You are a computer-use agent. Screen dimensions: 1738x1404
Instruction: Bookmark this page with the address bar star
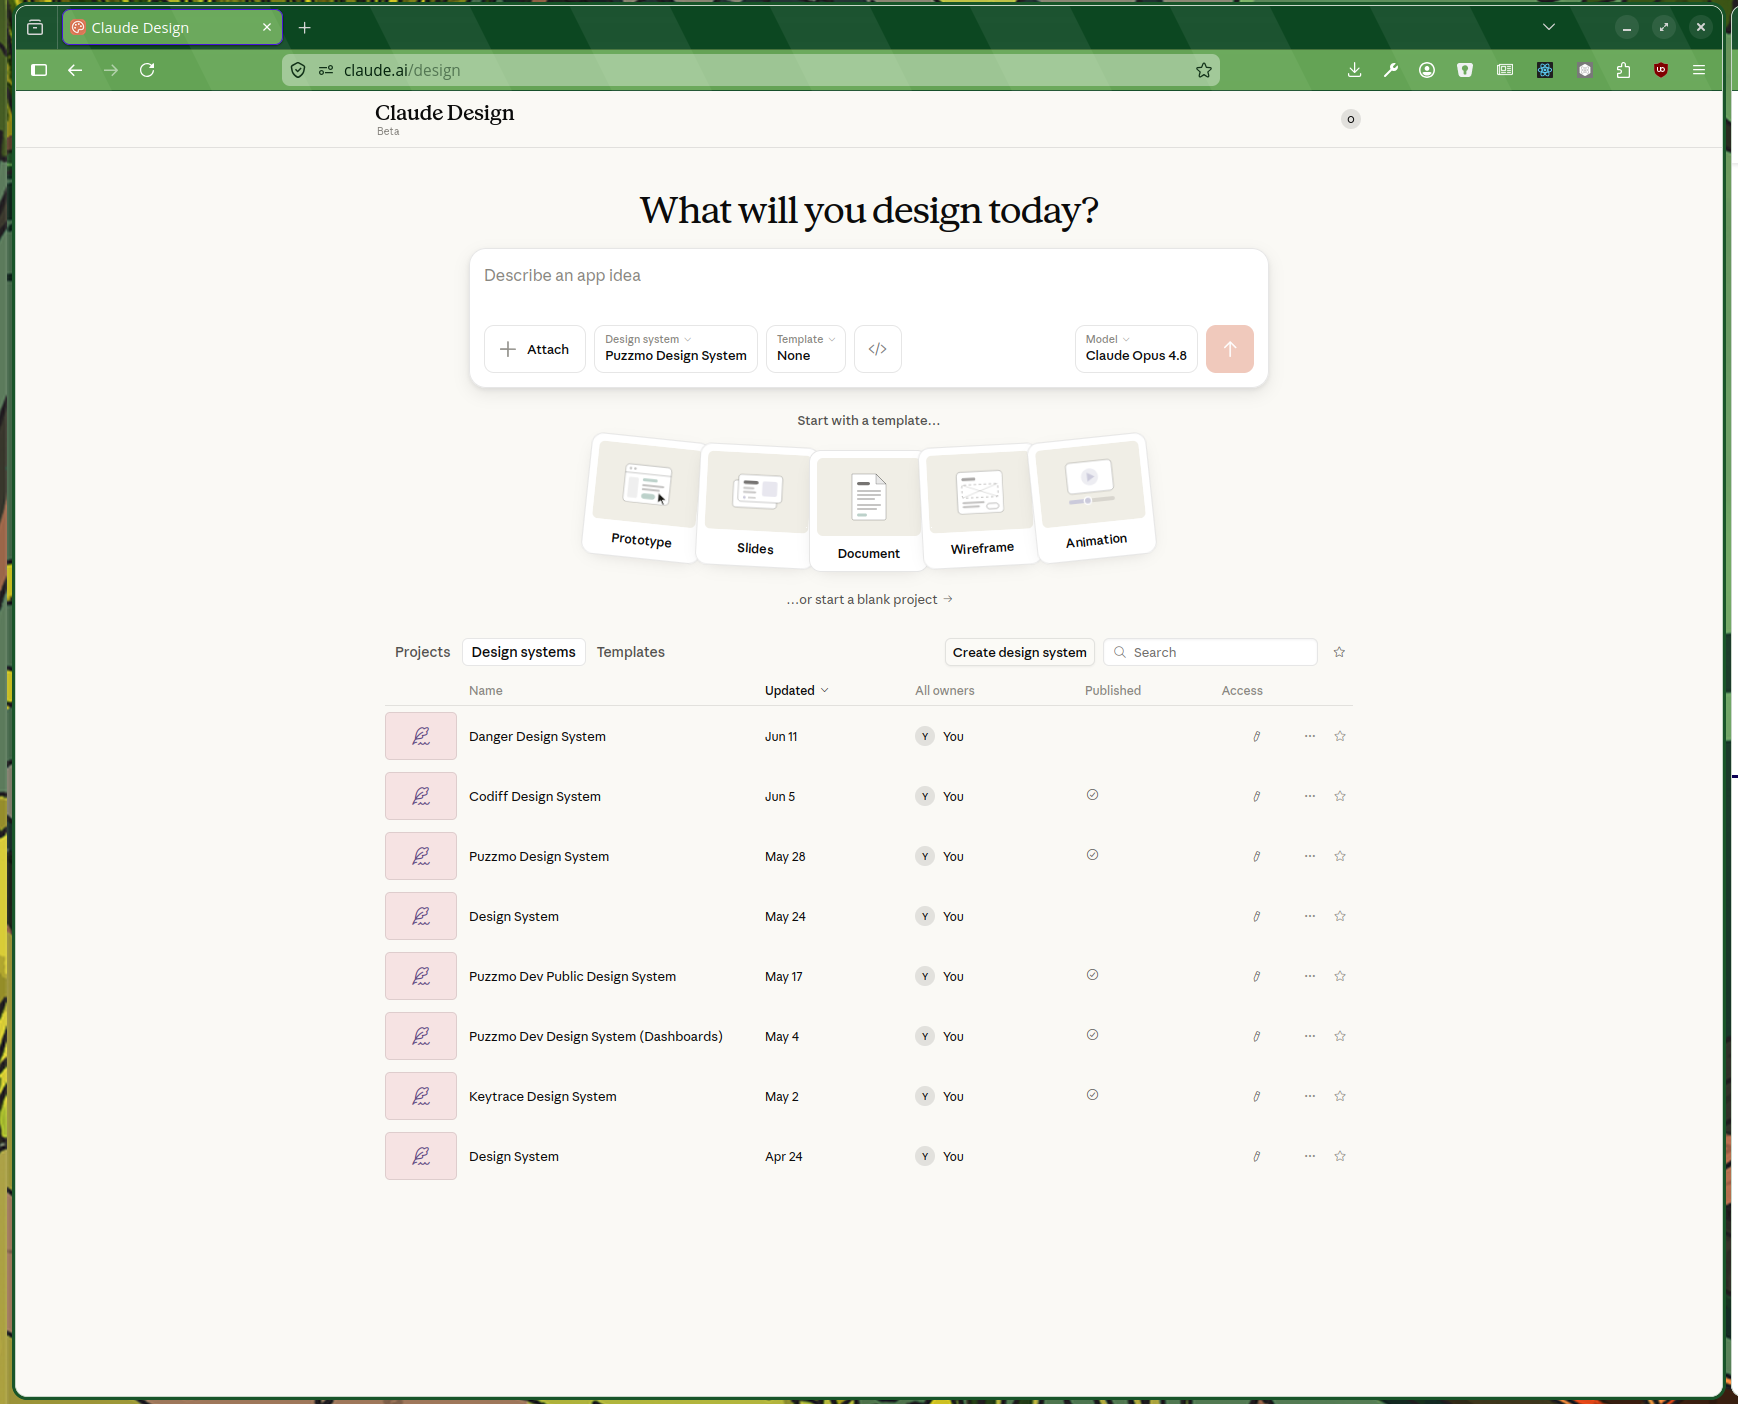[x=1204, y=70]
